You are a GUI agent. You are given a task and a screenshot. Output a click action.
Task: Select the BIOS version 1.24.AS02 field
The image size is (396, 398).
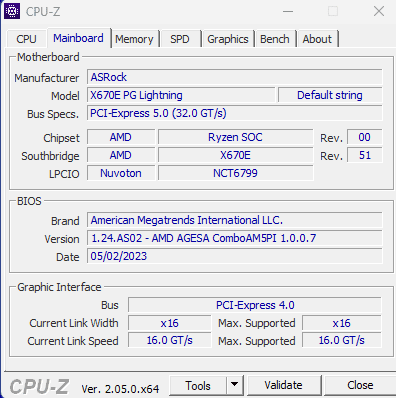235,238
